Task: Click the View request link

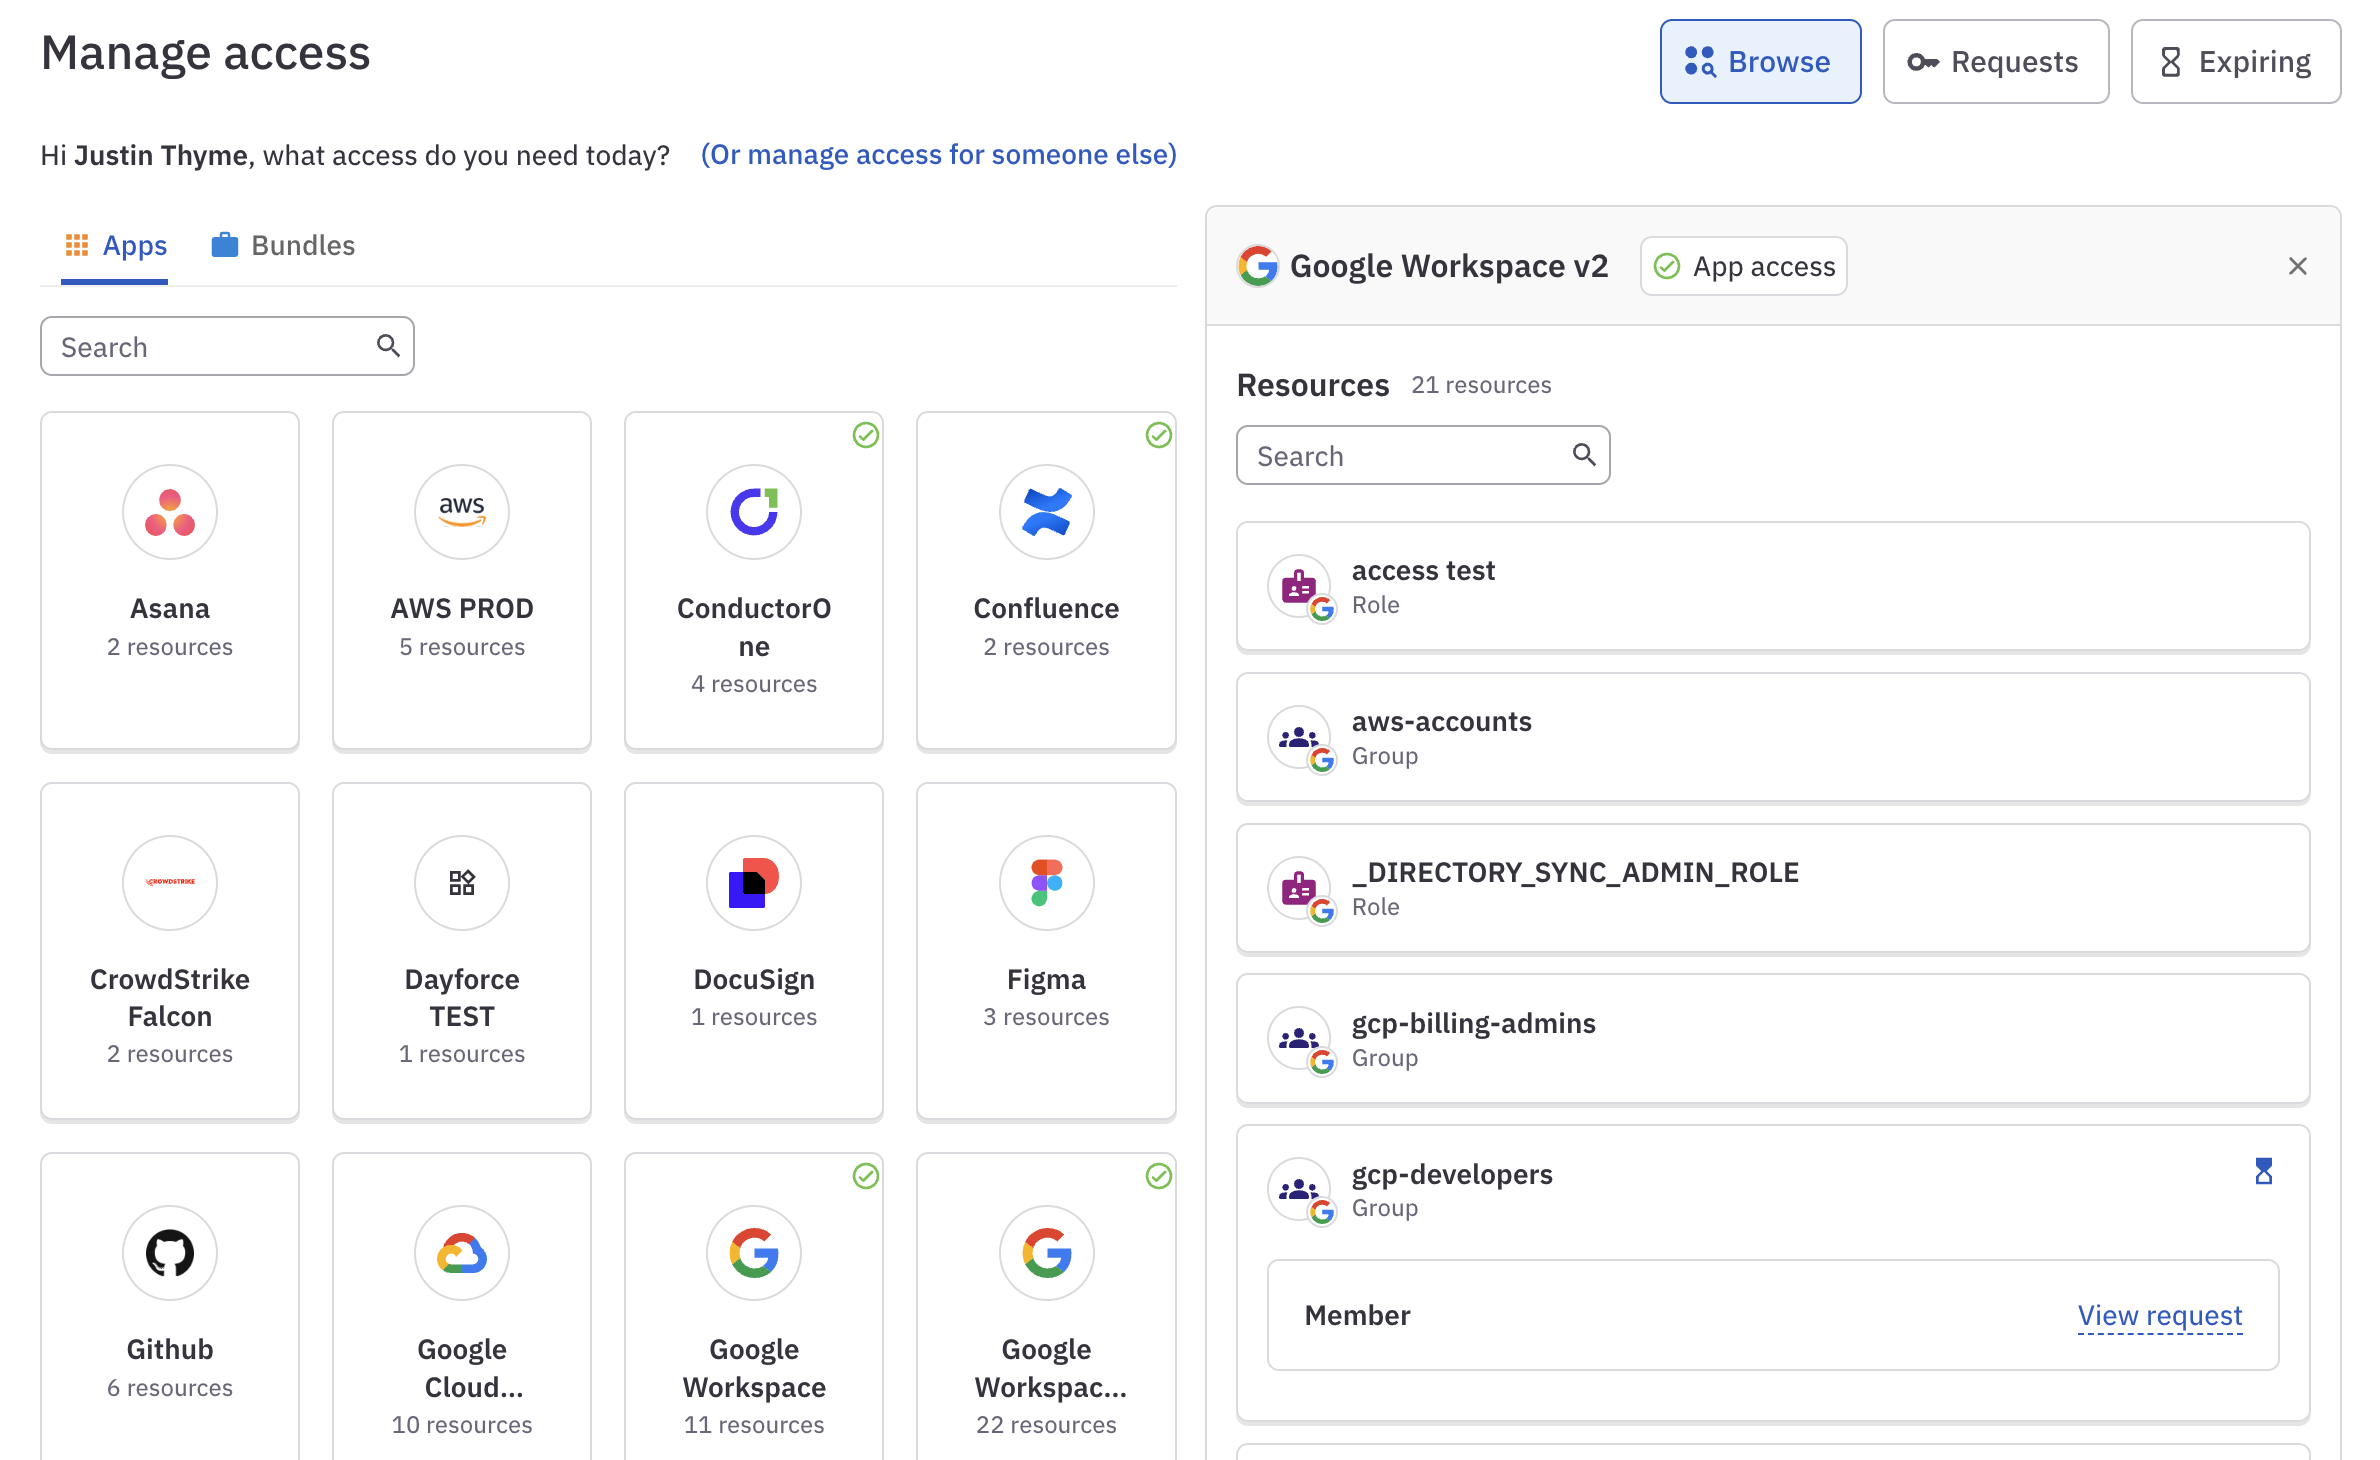Action: coord(2159,1315)
